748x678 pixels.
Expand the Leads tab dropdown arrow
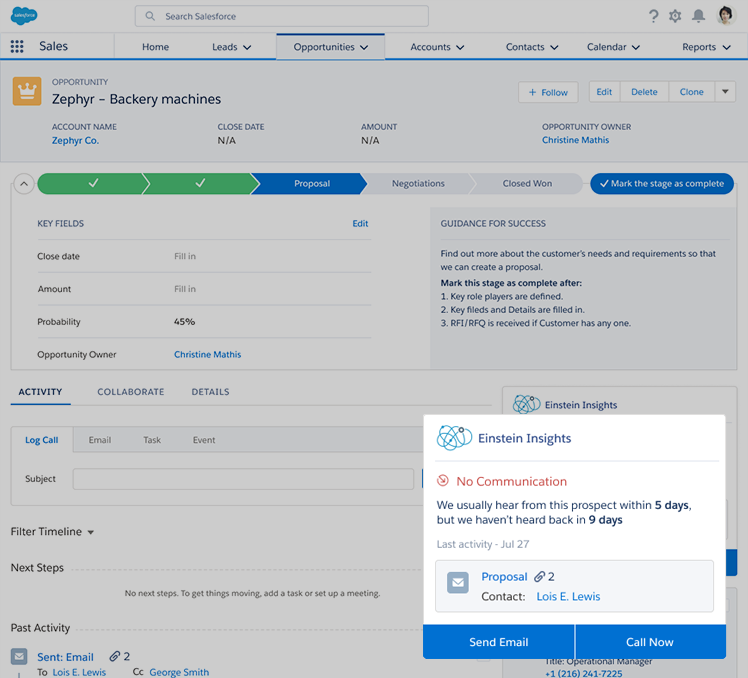coord(247,47)
